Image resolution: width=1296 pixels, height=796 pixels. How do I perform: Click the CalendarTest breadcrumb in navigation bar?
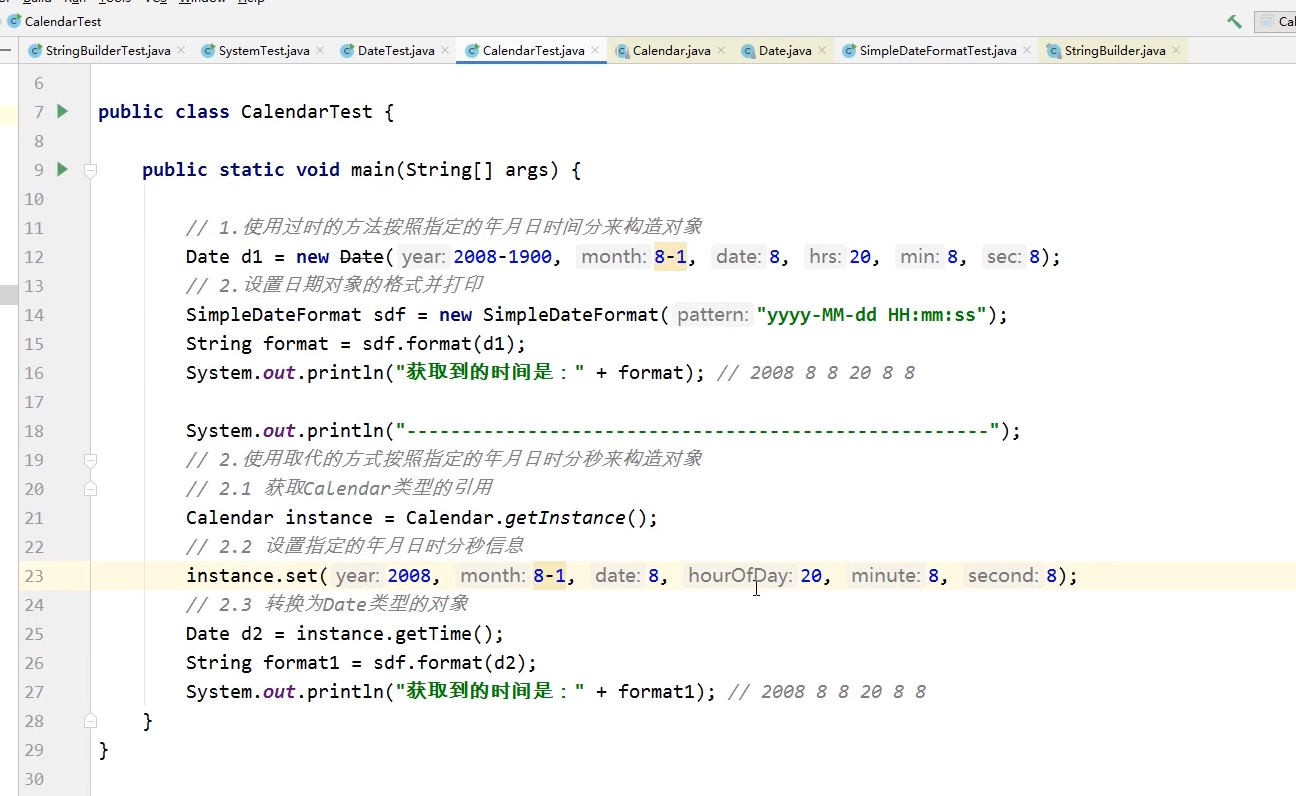pyautogui.click(x=54, y=21)
